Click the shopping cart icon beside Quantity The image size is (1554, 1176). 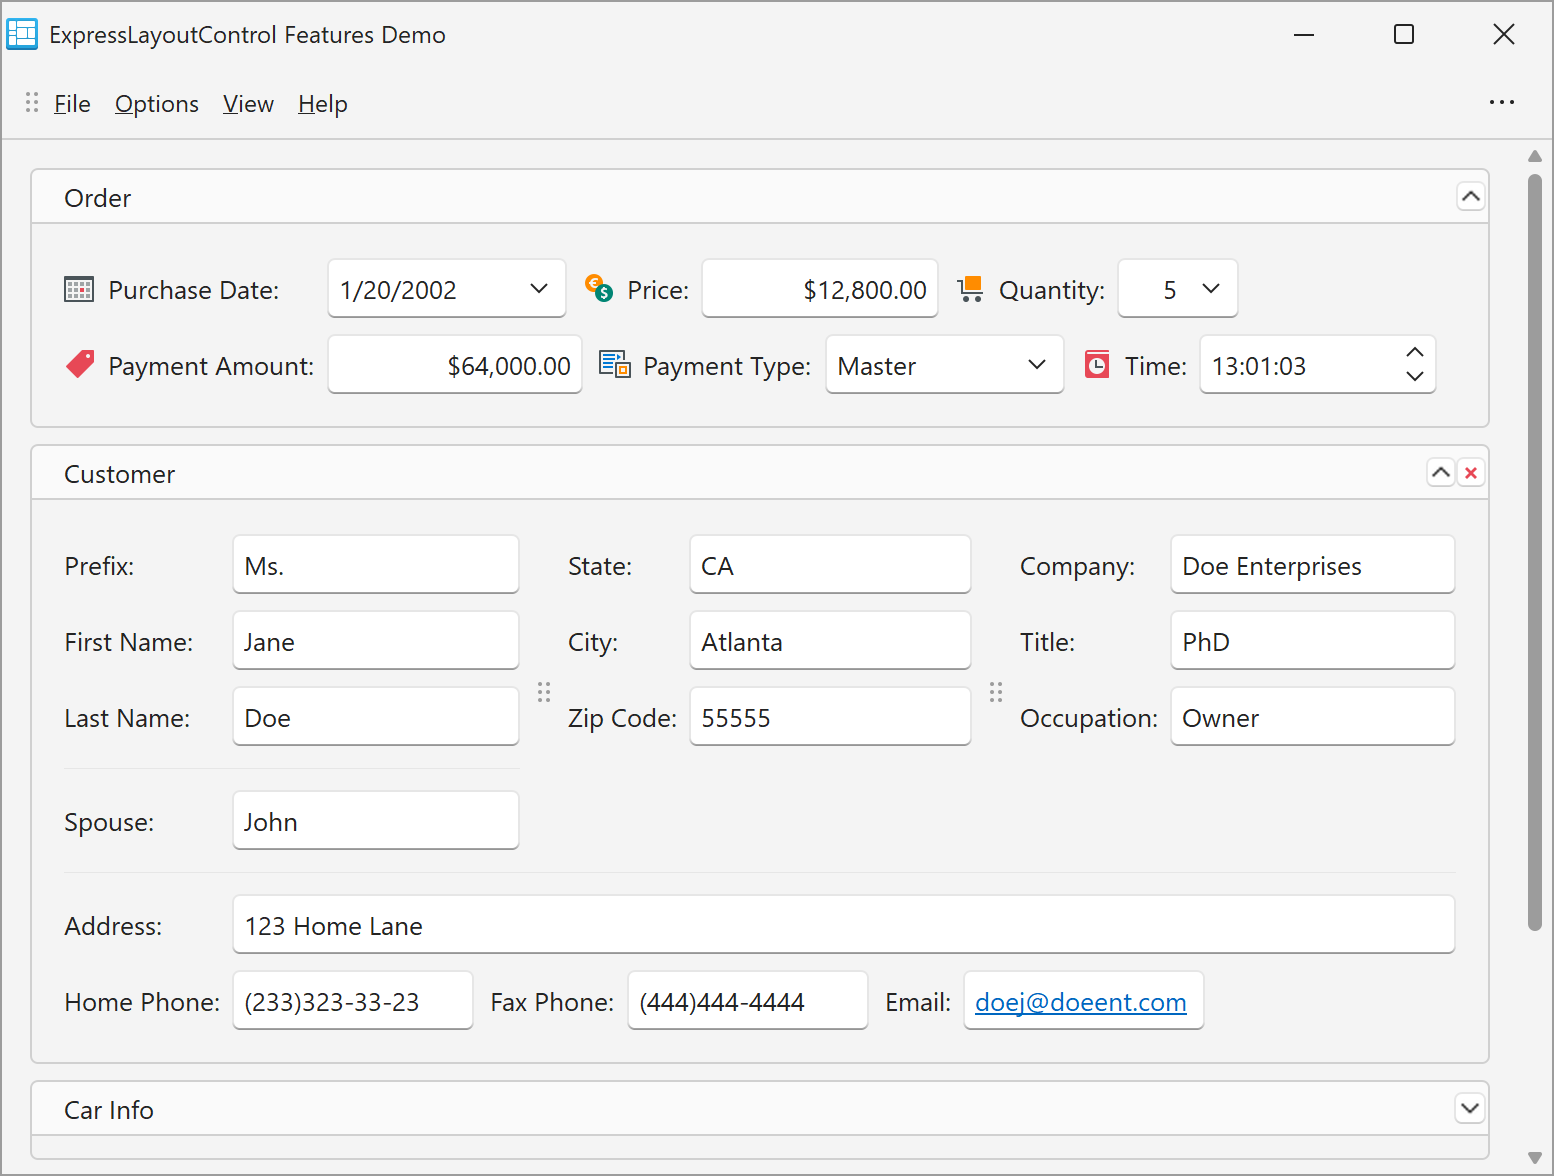970,289
